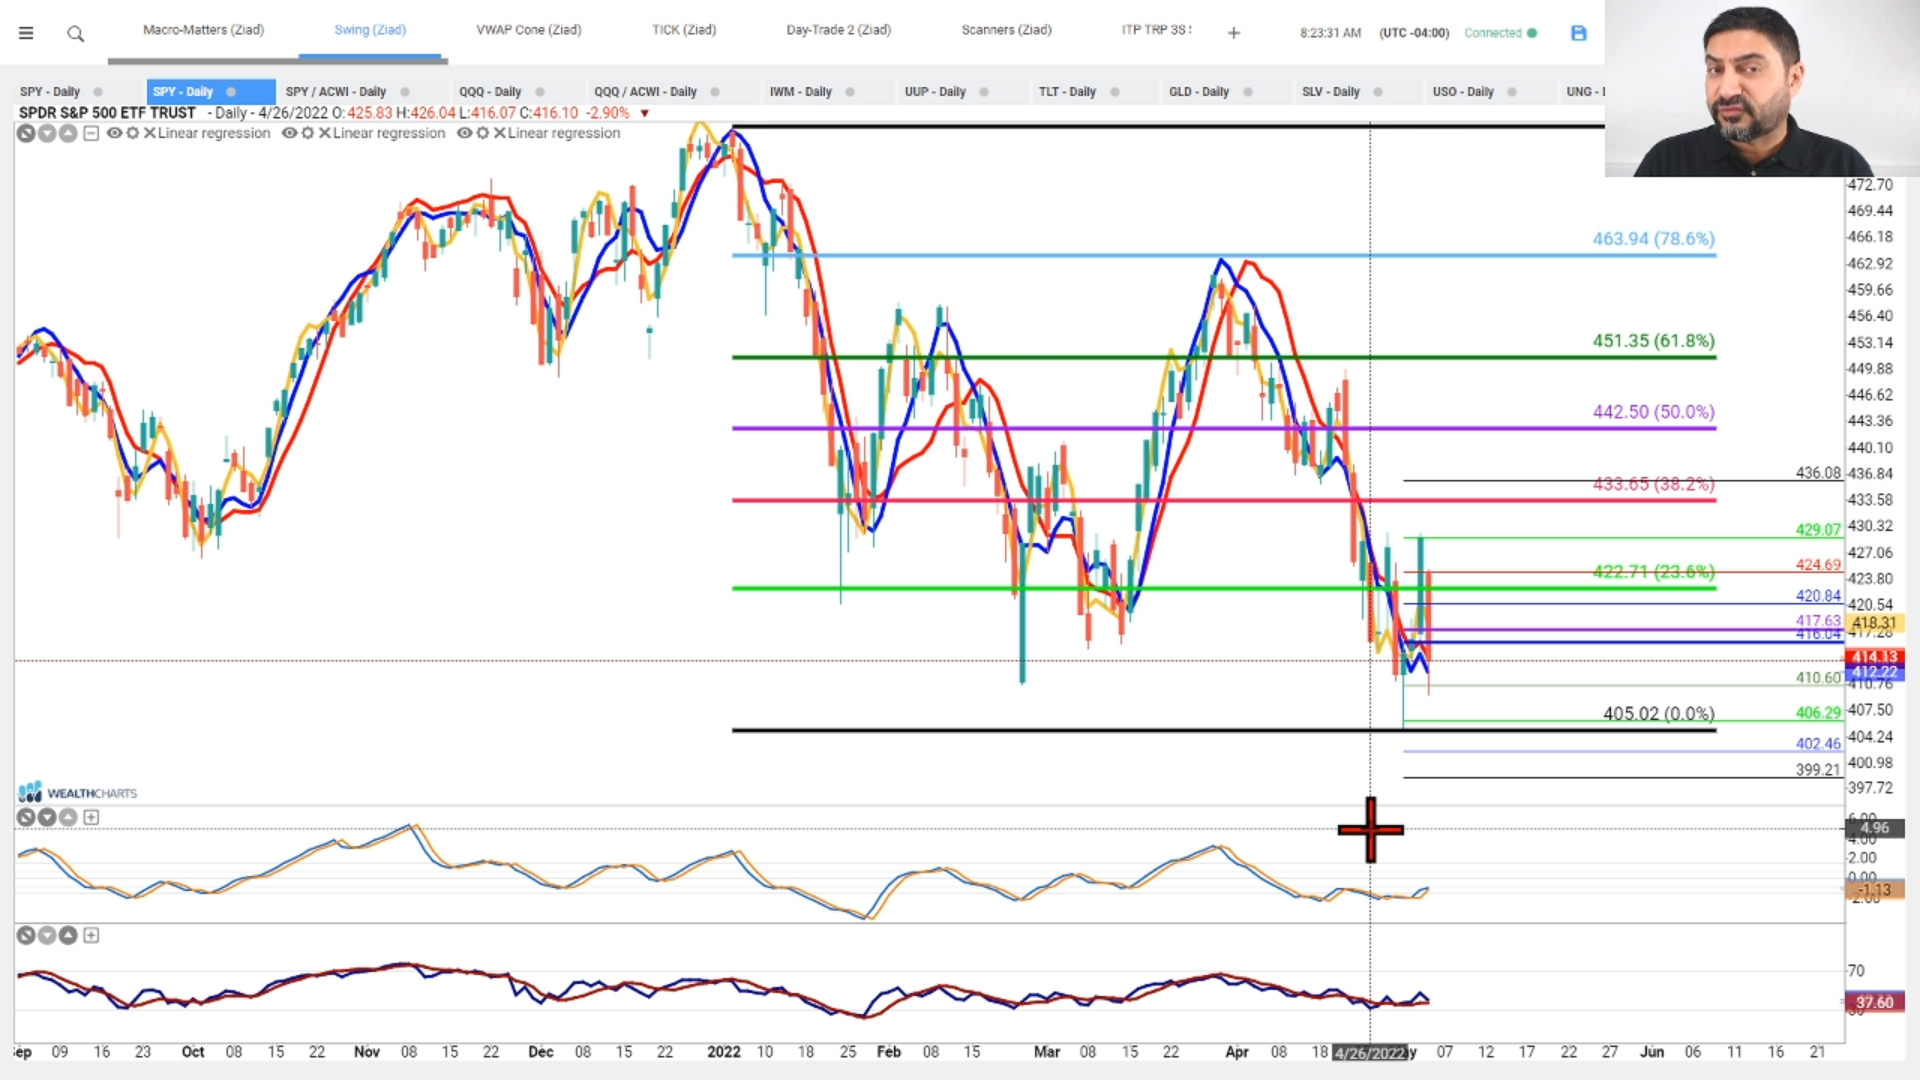The image size is (1920, 1080).
Task: Select the Swing (Ziad) workspace tab
Action: [370, 30]
